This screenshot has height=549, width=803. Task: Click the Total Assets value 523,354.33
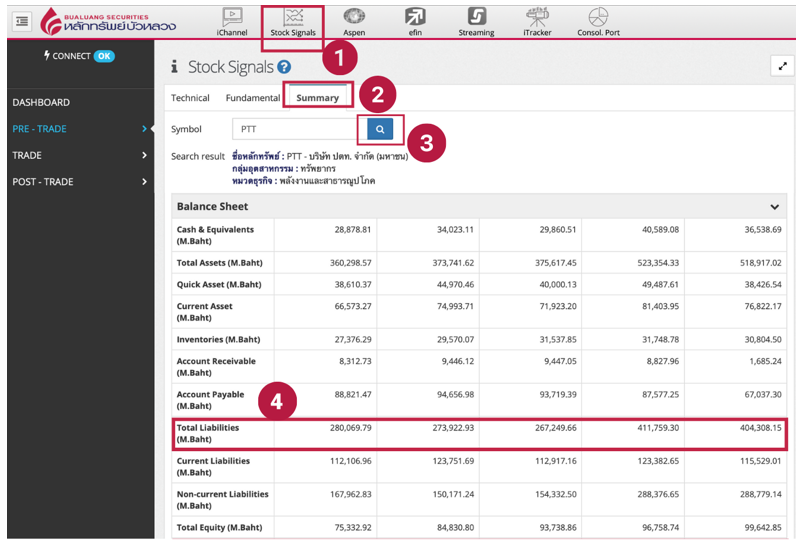point(658,263)
